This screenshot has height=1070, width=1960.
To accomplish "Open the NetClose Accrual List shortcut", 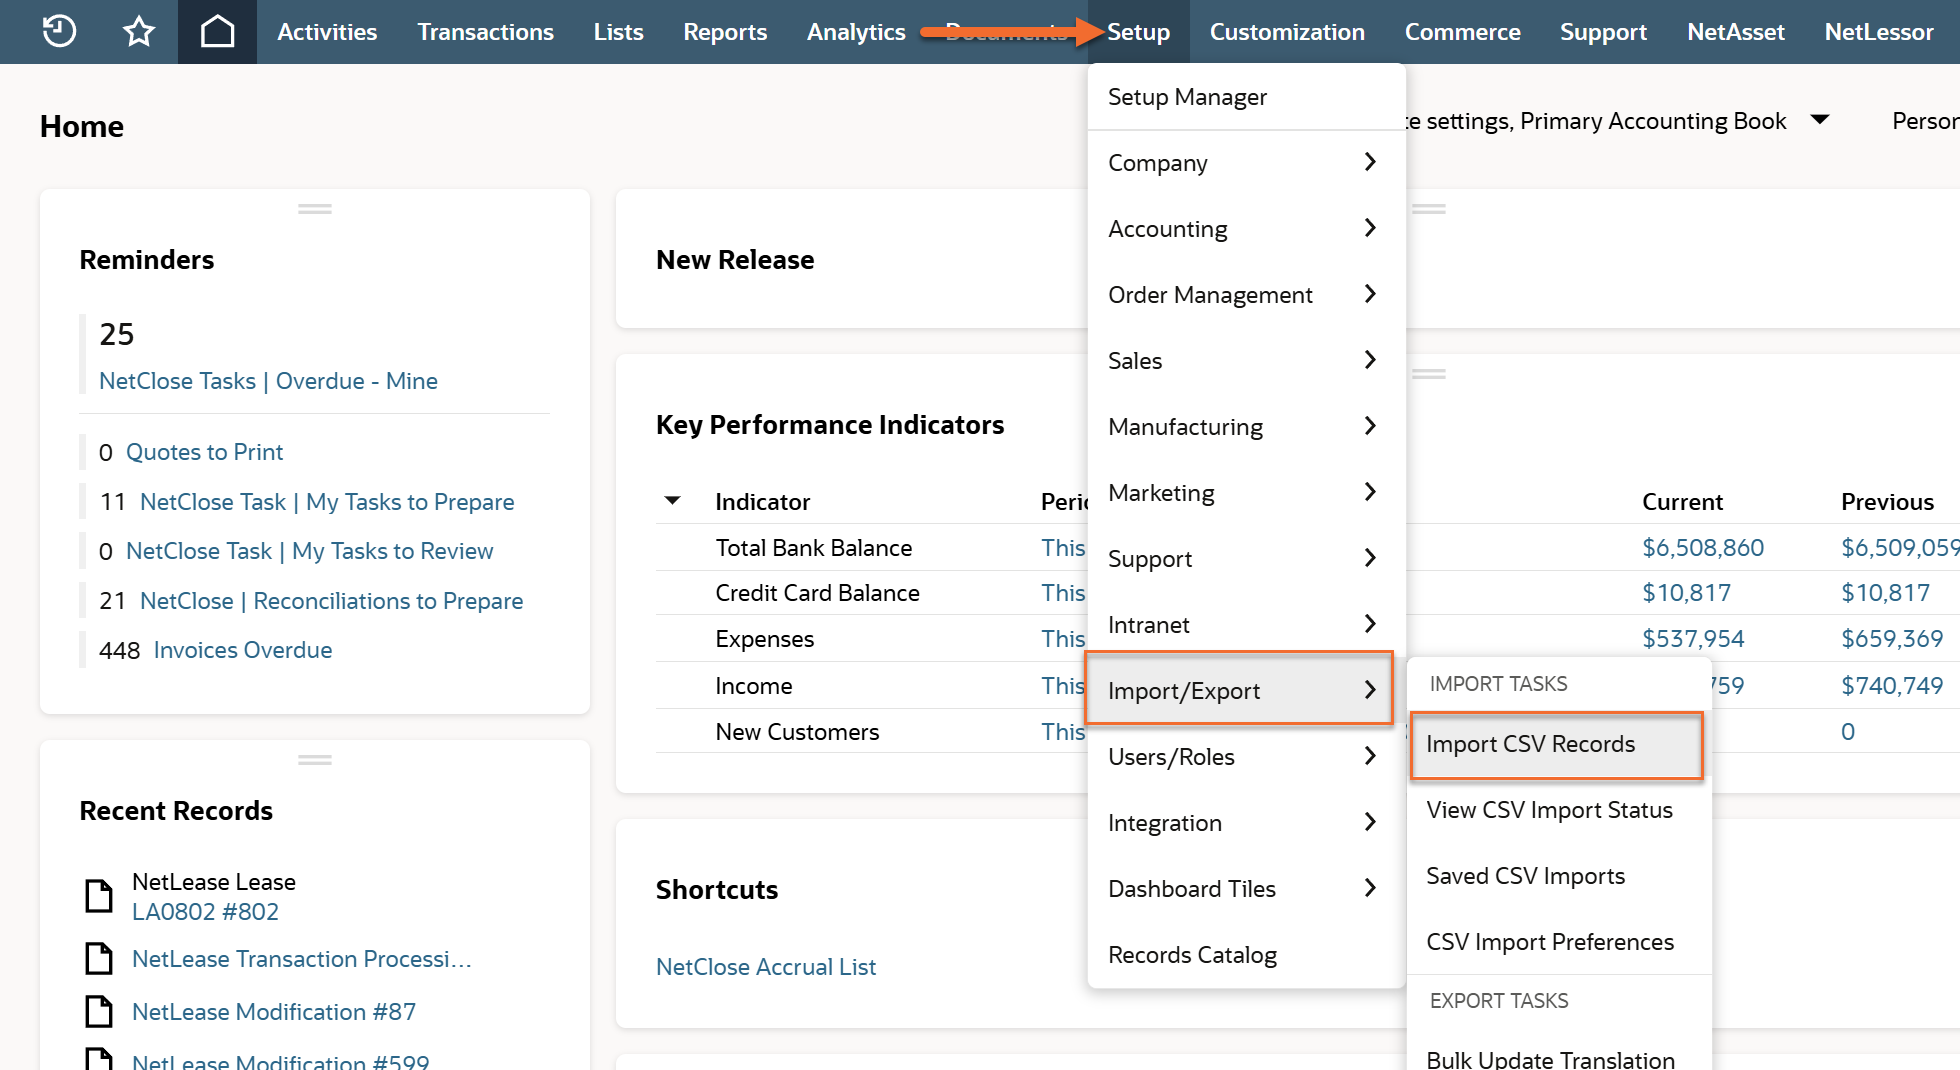I will pos(765,967).
